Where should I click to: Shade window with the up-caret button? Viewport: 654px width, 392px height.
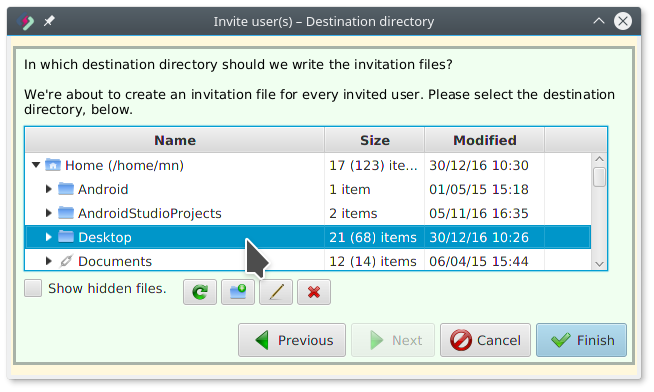coord(599,21)
